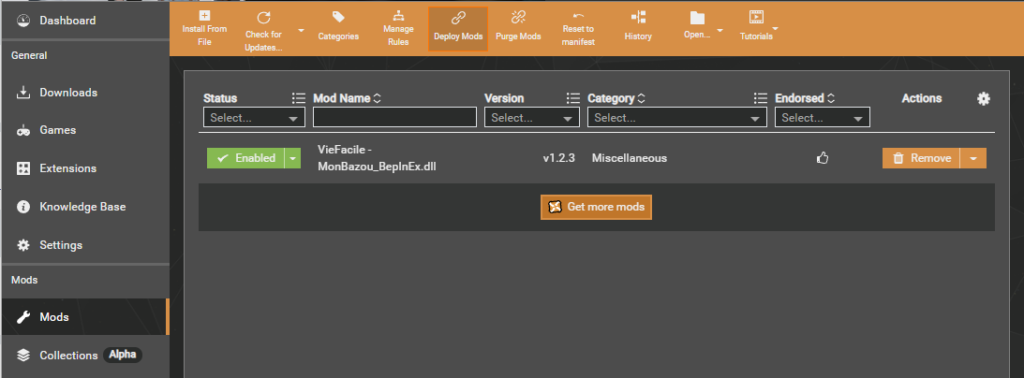Expand the Status filter dropdown
The width and height of the screenshot is (1024, 378).
pos(254,118)
